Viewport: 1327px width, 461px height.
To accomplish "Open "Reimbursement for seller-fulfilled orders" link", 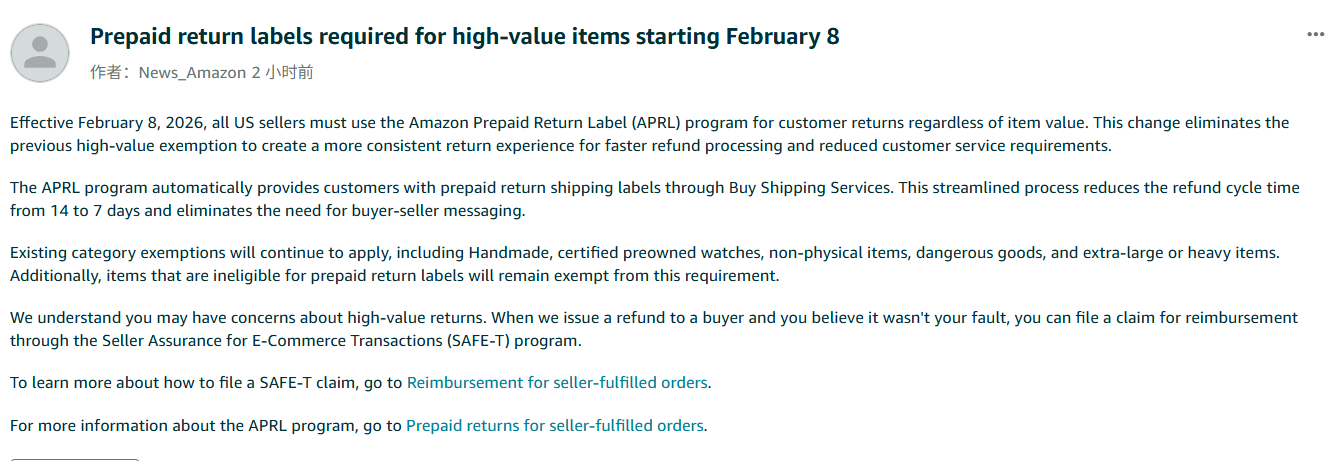I will (558, 382).
